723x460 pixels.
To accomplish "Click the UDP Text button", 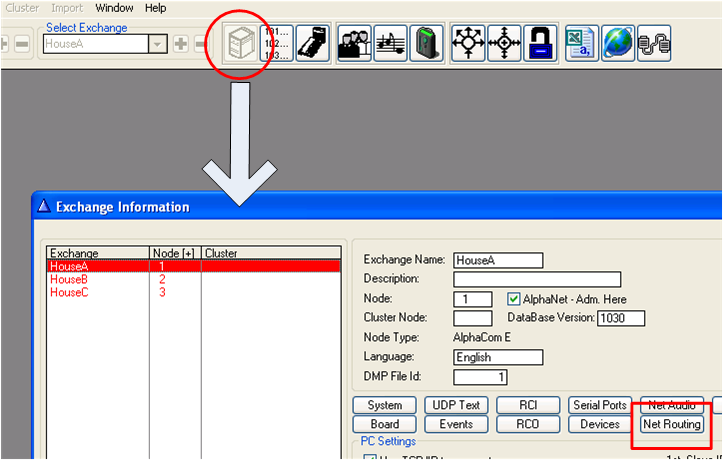I will click(457, 405).
